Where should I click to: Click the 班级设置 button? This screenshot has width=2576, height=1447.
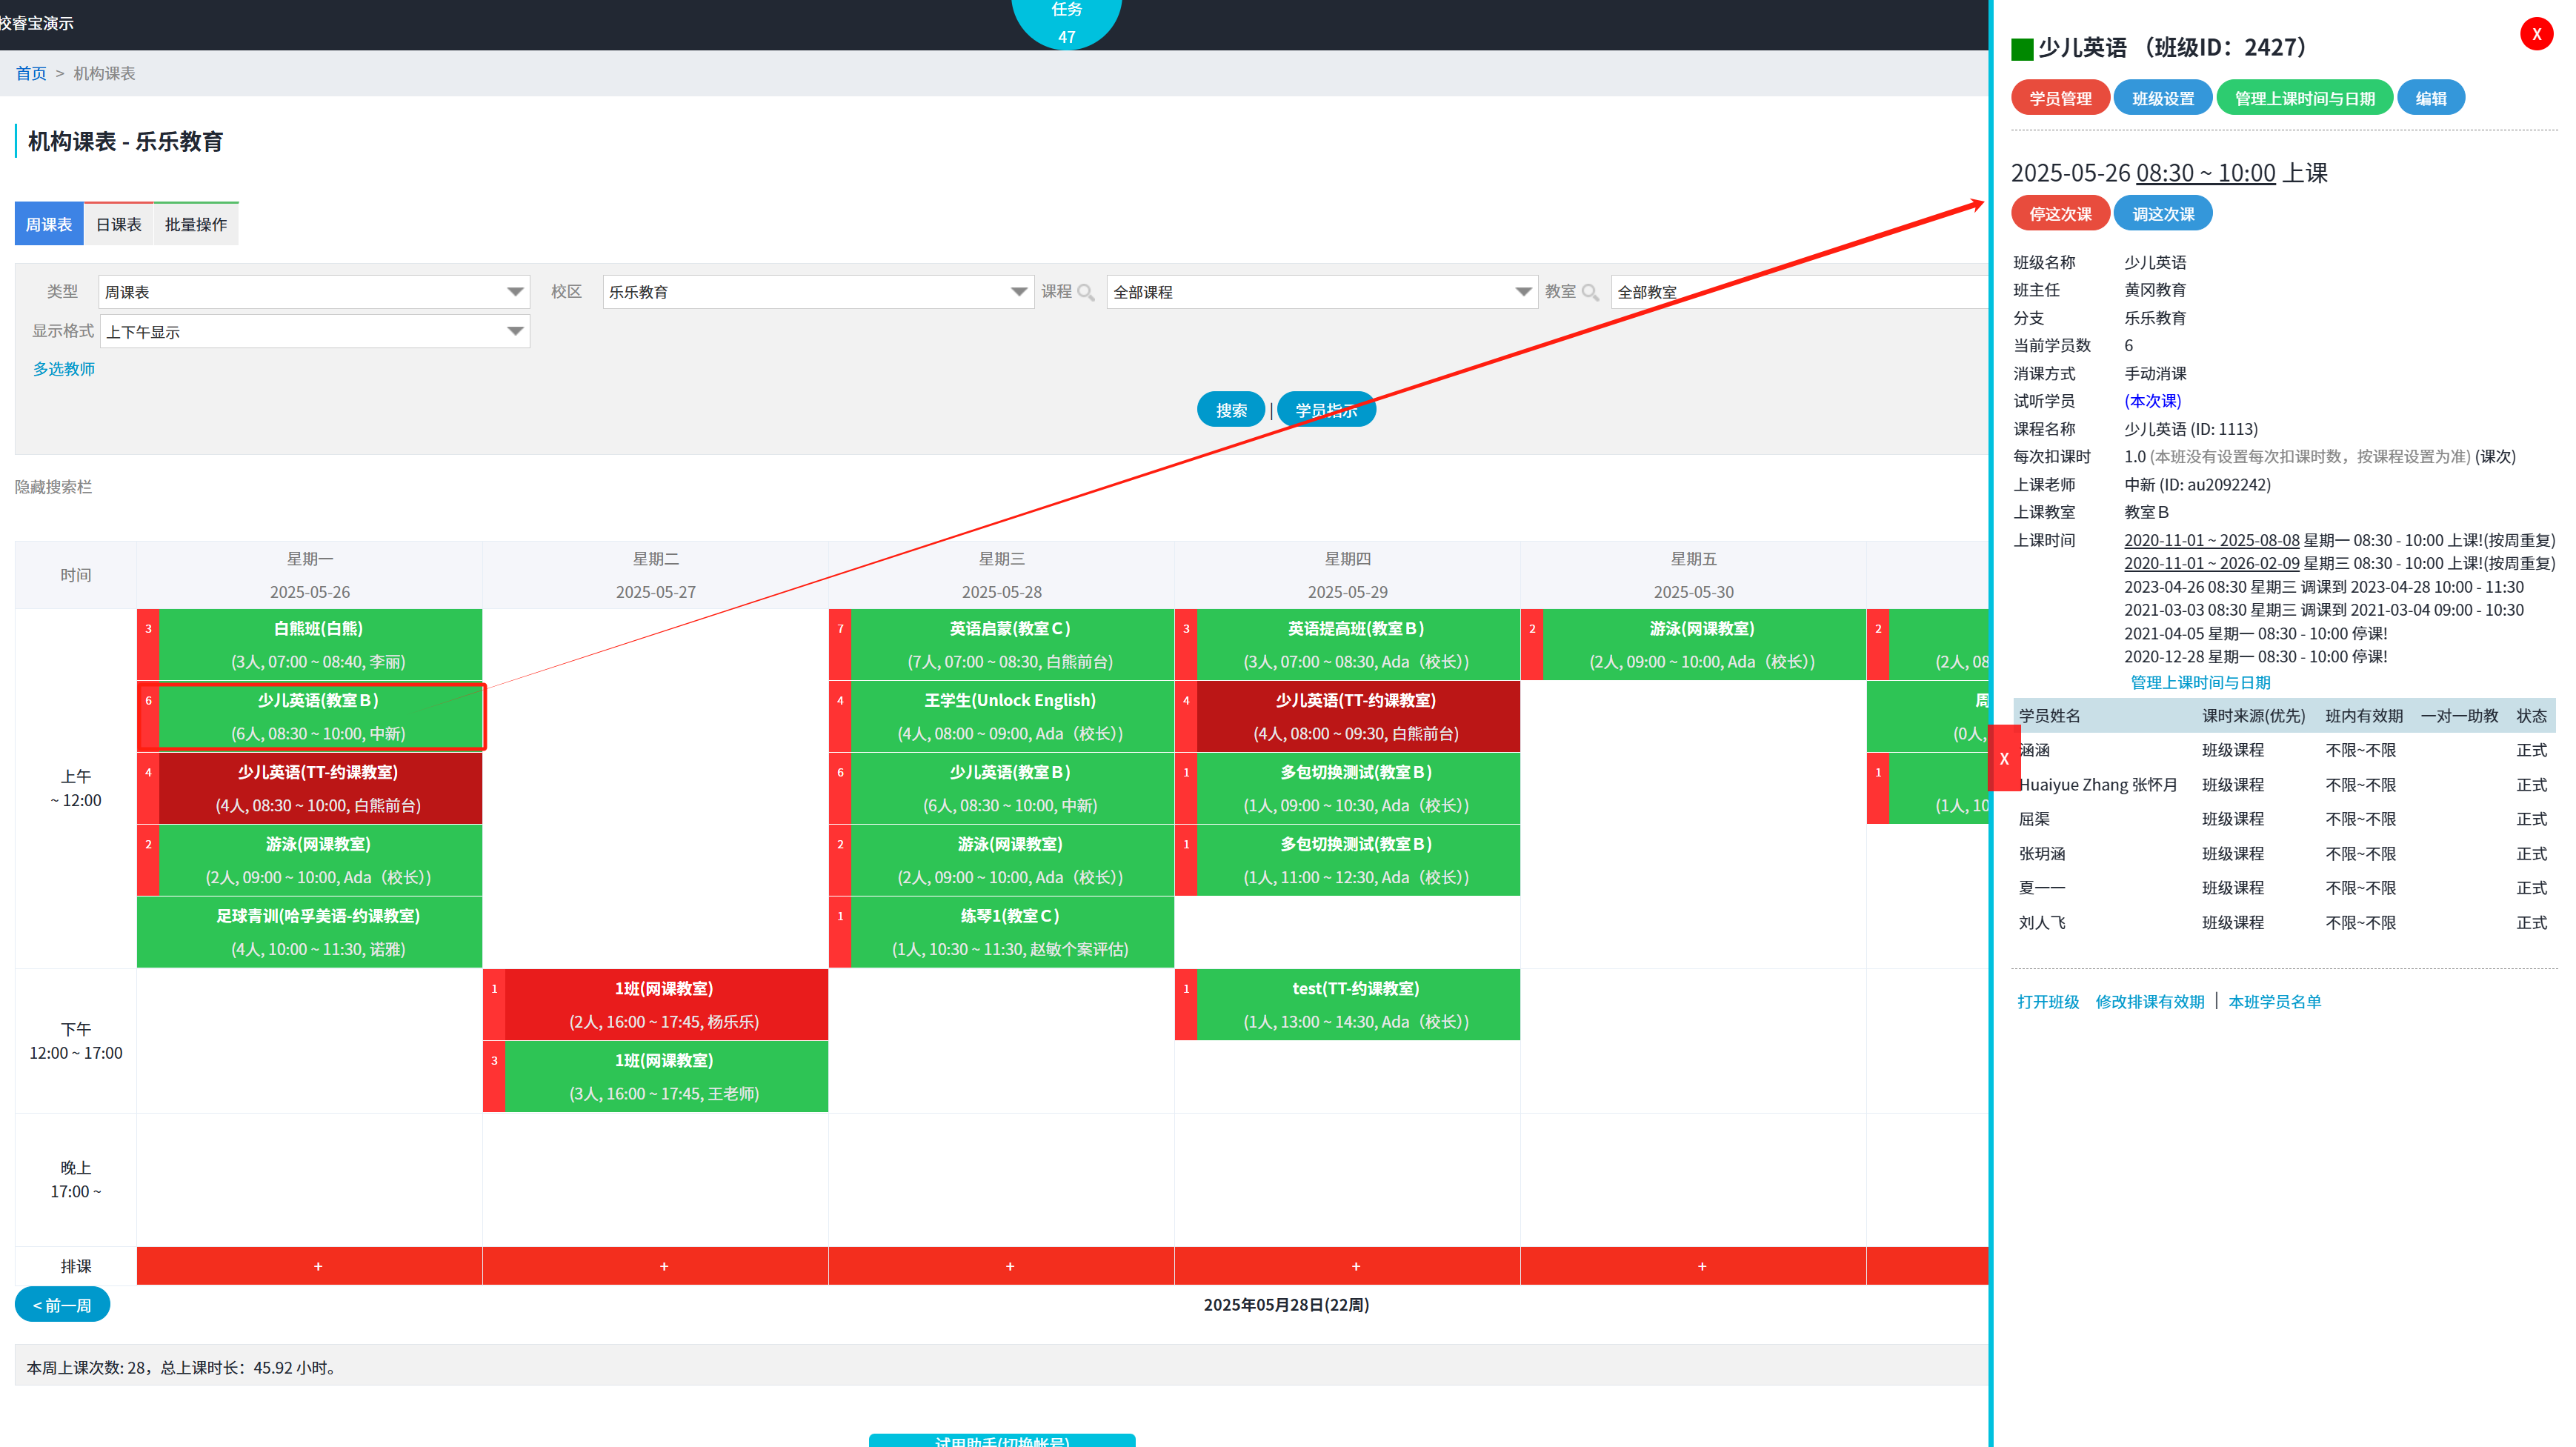(x=2162, y=98)
